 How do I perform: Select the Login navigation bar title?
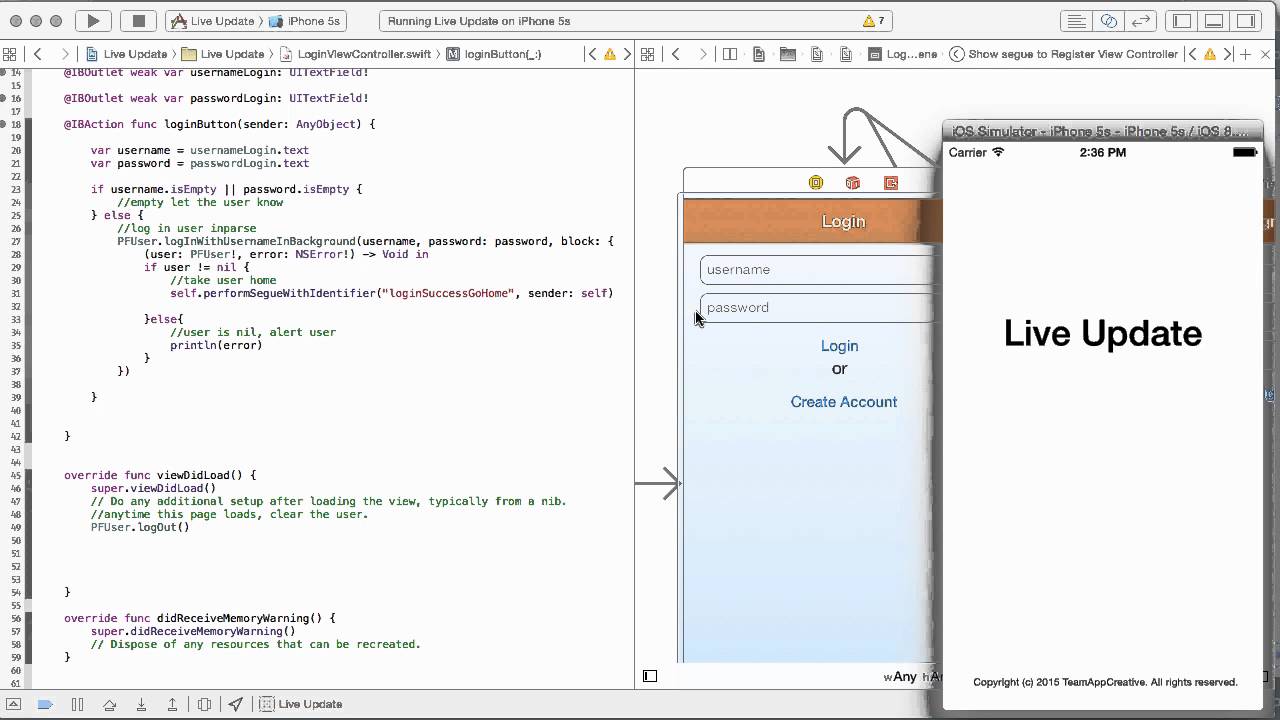[x=843, y=222]
